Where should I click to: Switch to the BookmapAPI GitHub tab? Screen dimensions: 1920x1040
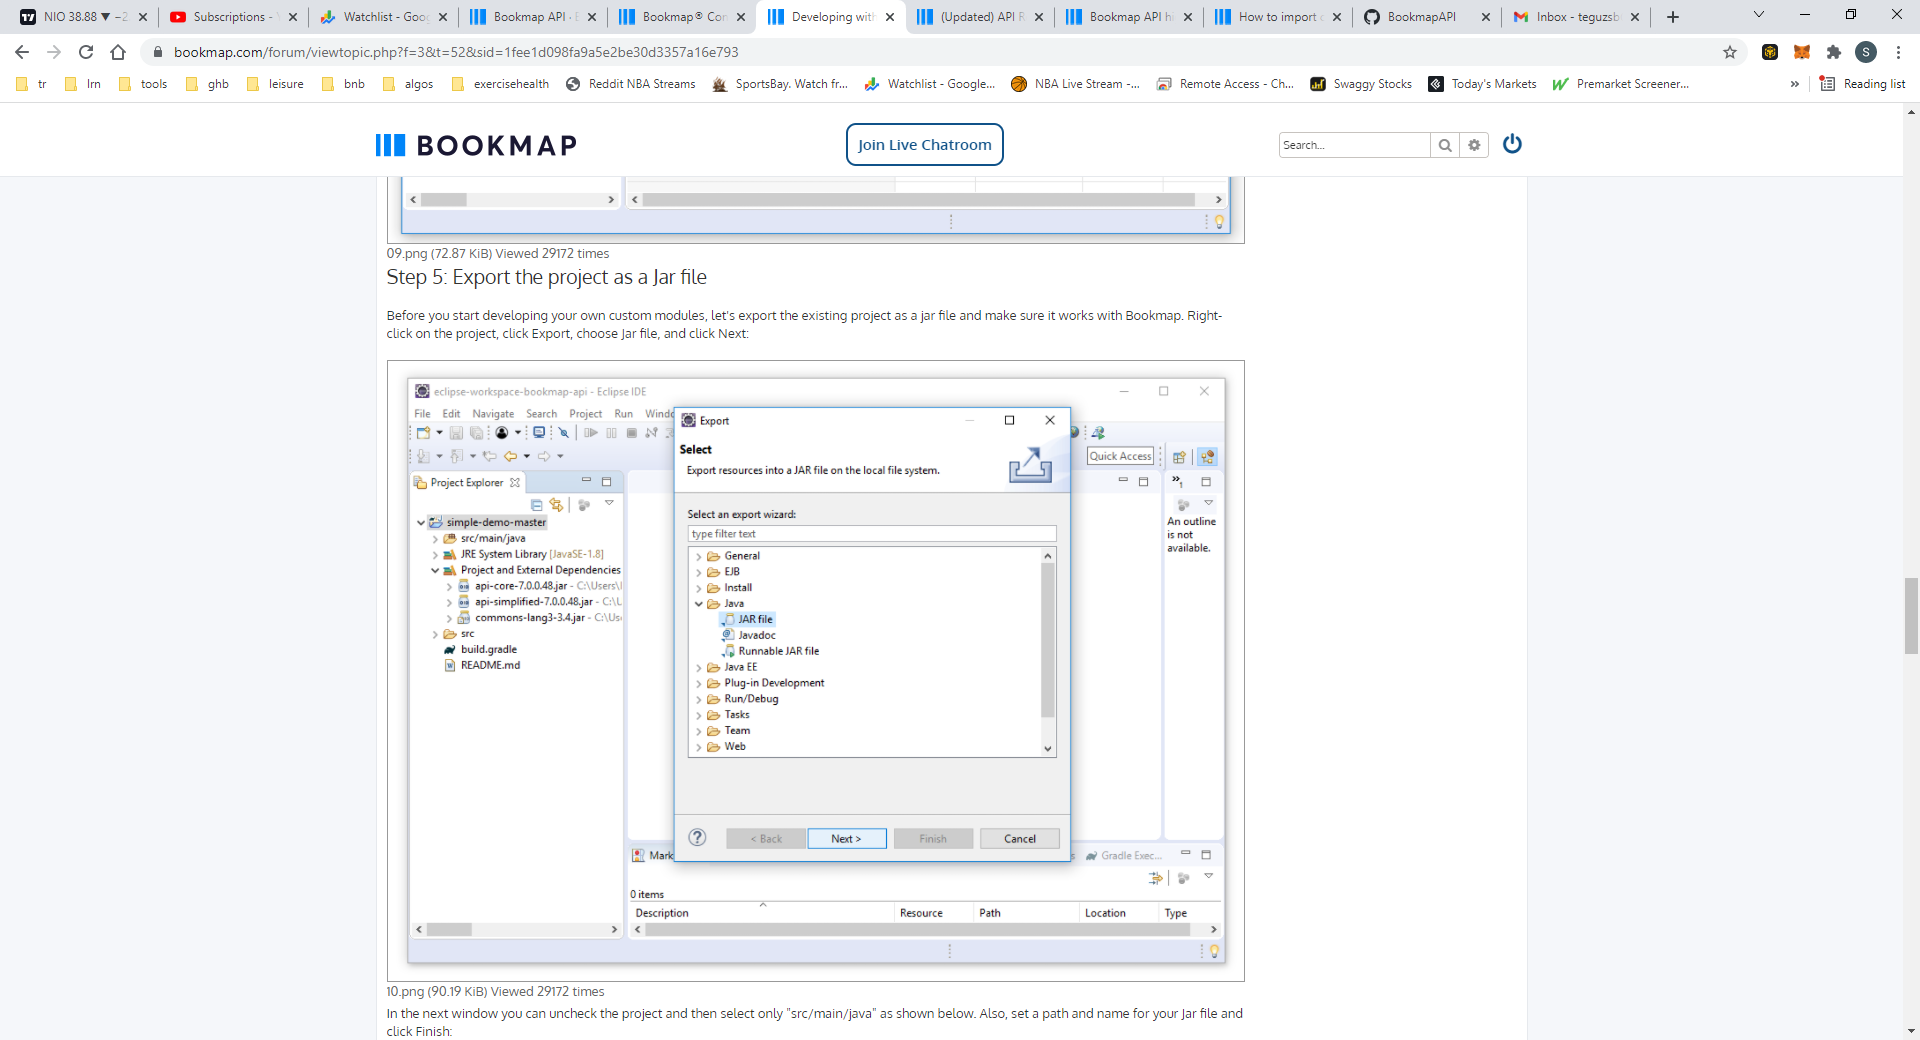tap(1420, 17)
